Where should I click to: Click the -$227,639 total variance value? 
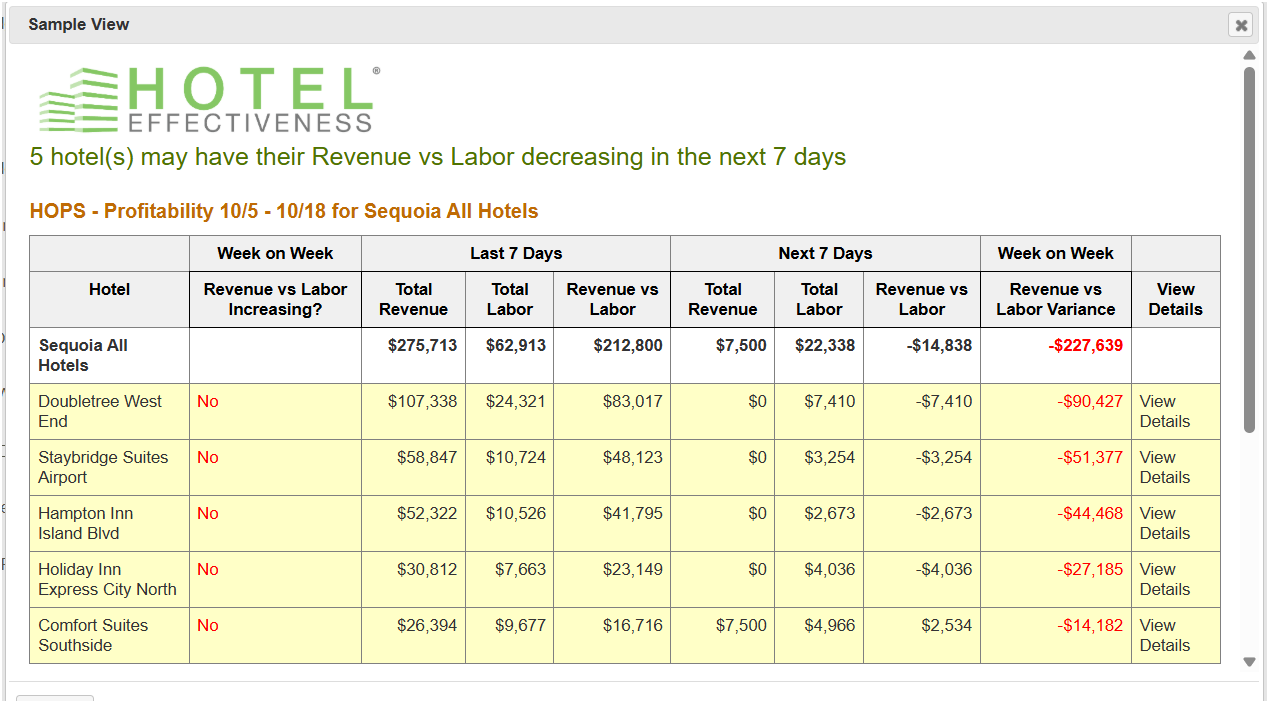[x=1085, y=346]
